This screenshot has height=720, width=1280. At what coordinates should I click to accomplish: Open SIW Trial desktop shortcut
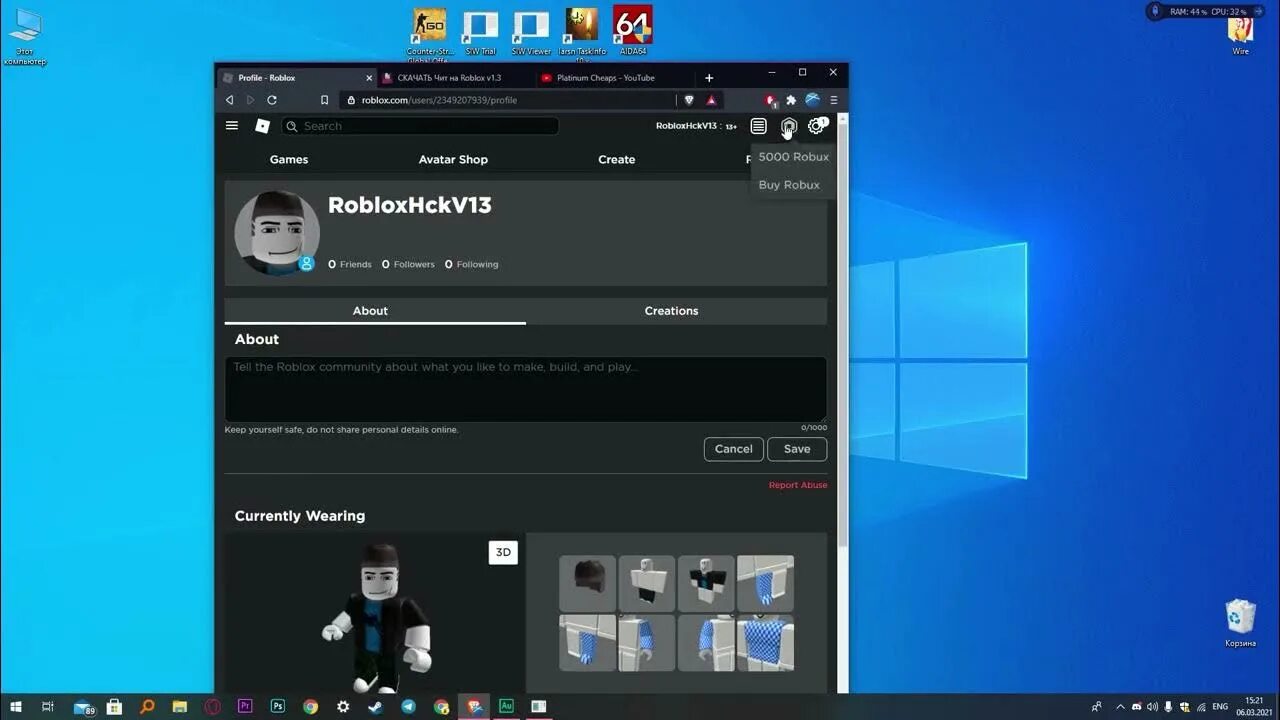pyautogui.click(x=481, y=33)
